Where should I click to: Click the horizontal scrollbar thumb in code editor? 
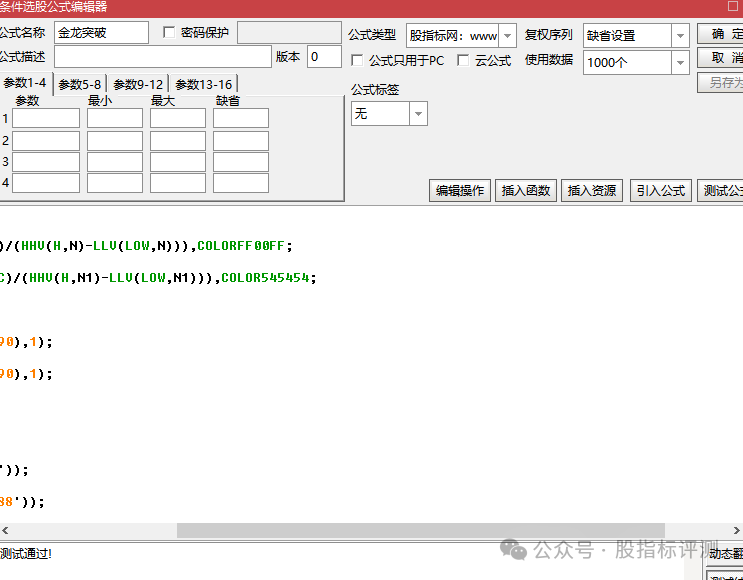(421, 530)
